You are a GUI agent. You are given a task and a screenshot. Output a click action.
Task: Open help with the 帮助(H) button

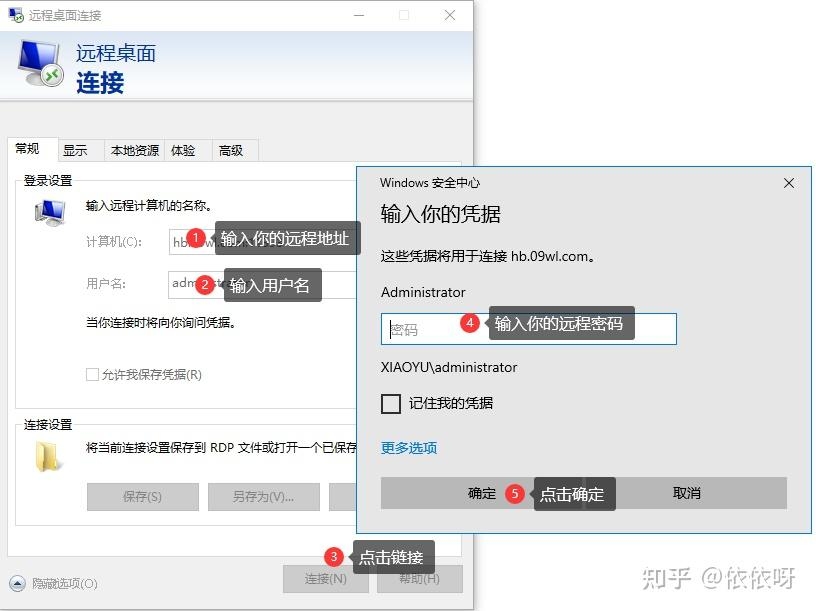[421, 580]
